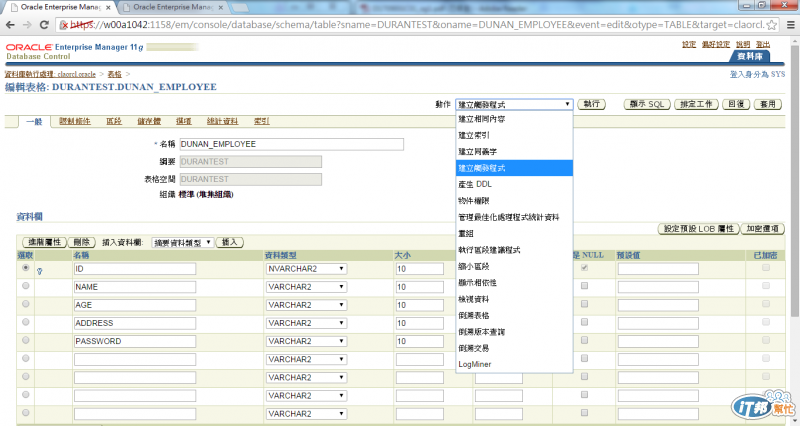Image resolution: width=800 pixels, height=426 pixels.
Task: Choose 建立索引 from the action list
Action: click(514, 135)
